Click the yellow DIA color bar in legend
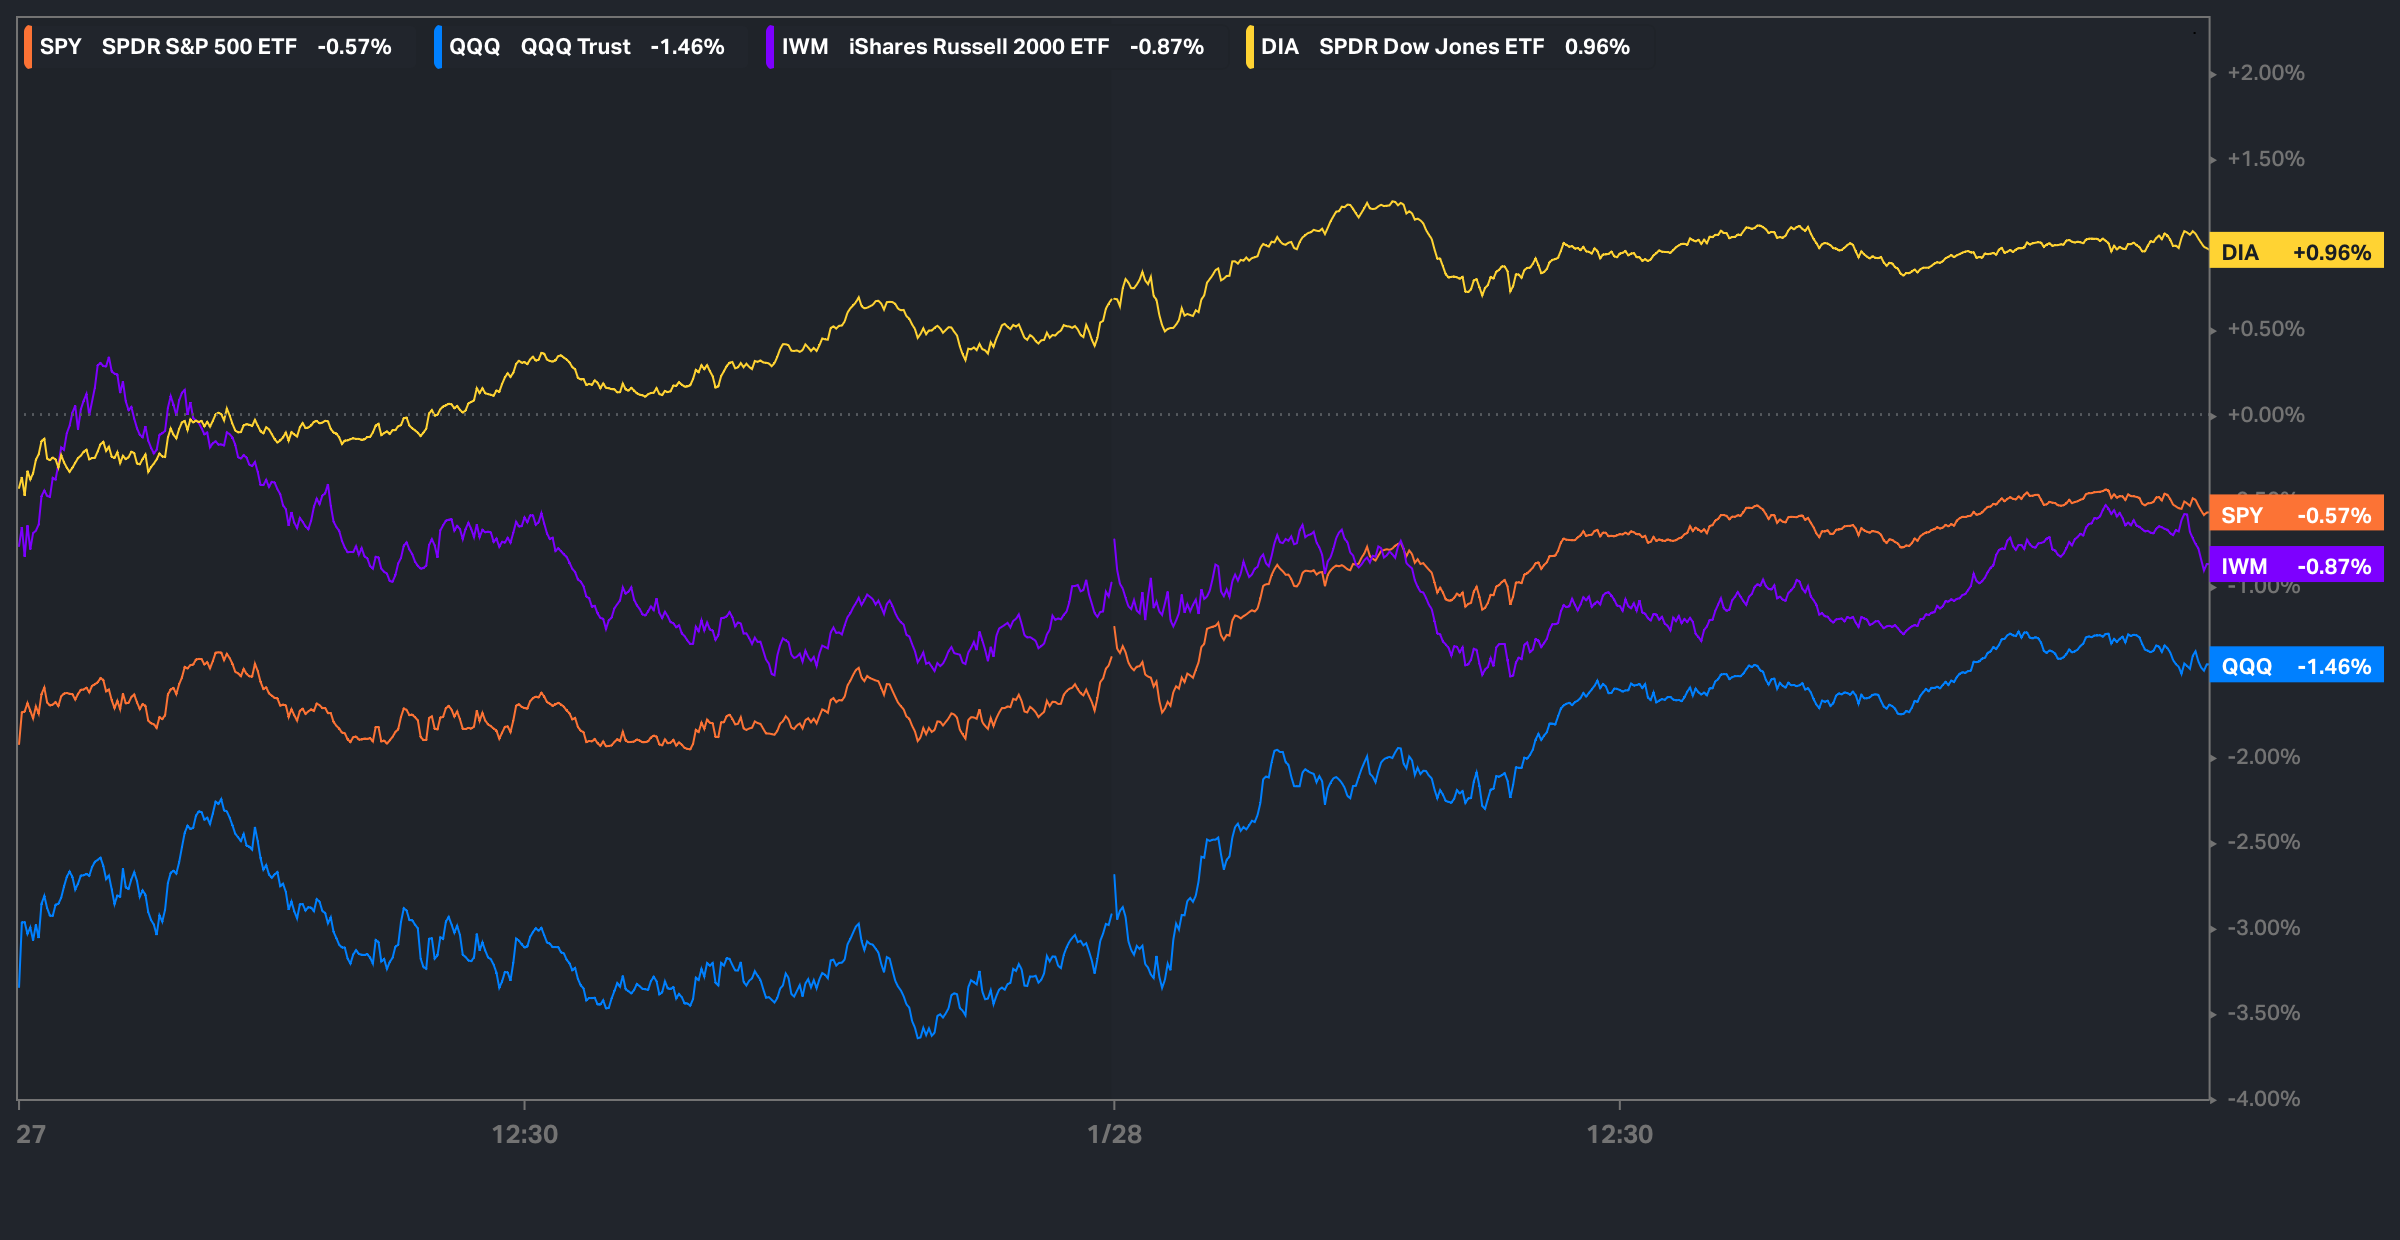 tap(1250, 47)
